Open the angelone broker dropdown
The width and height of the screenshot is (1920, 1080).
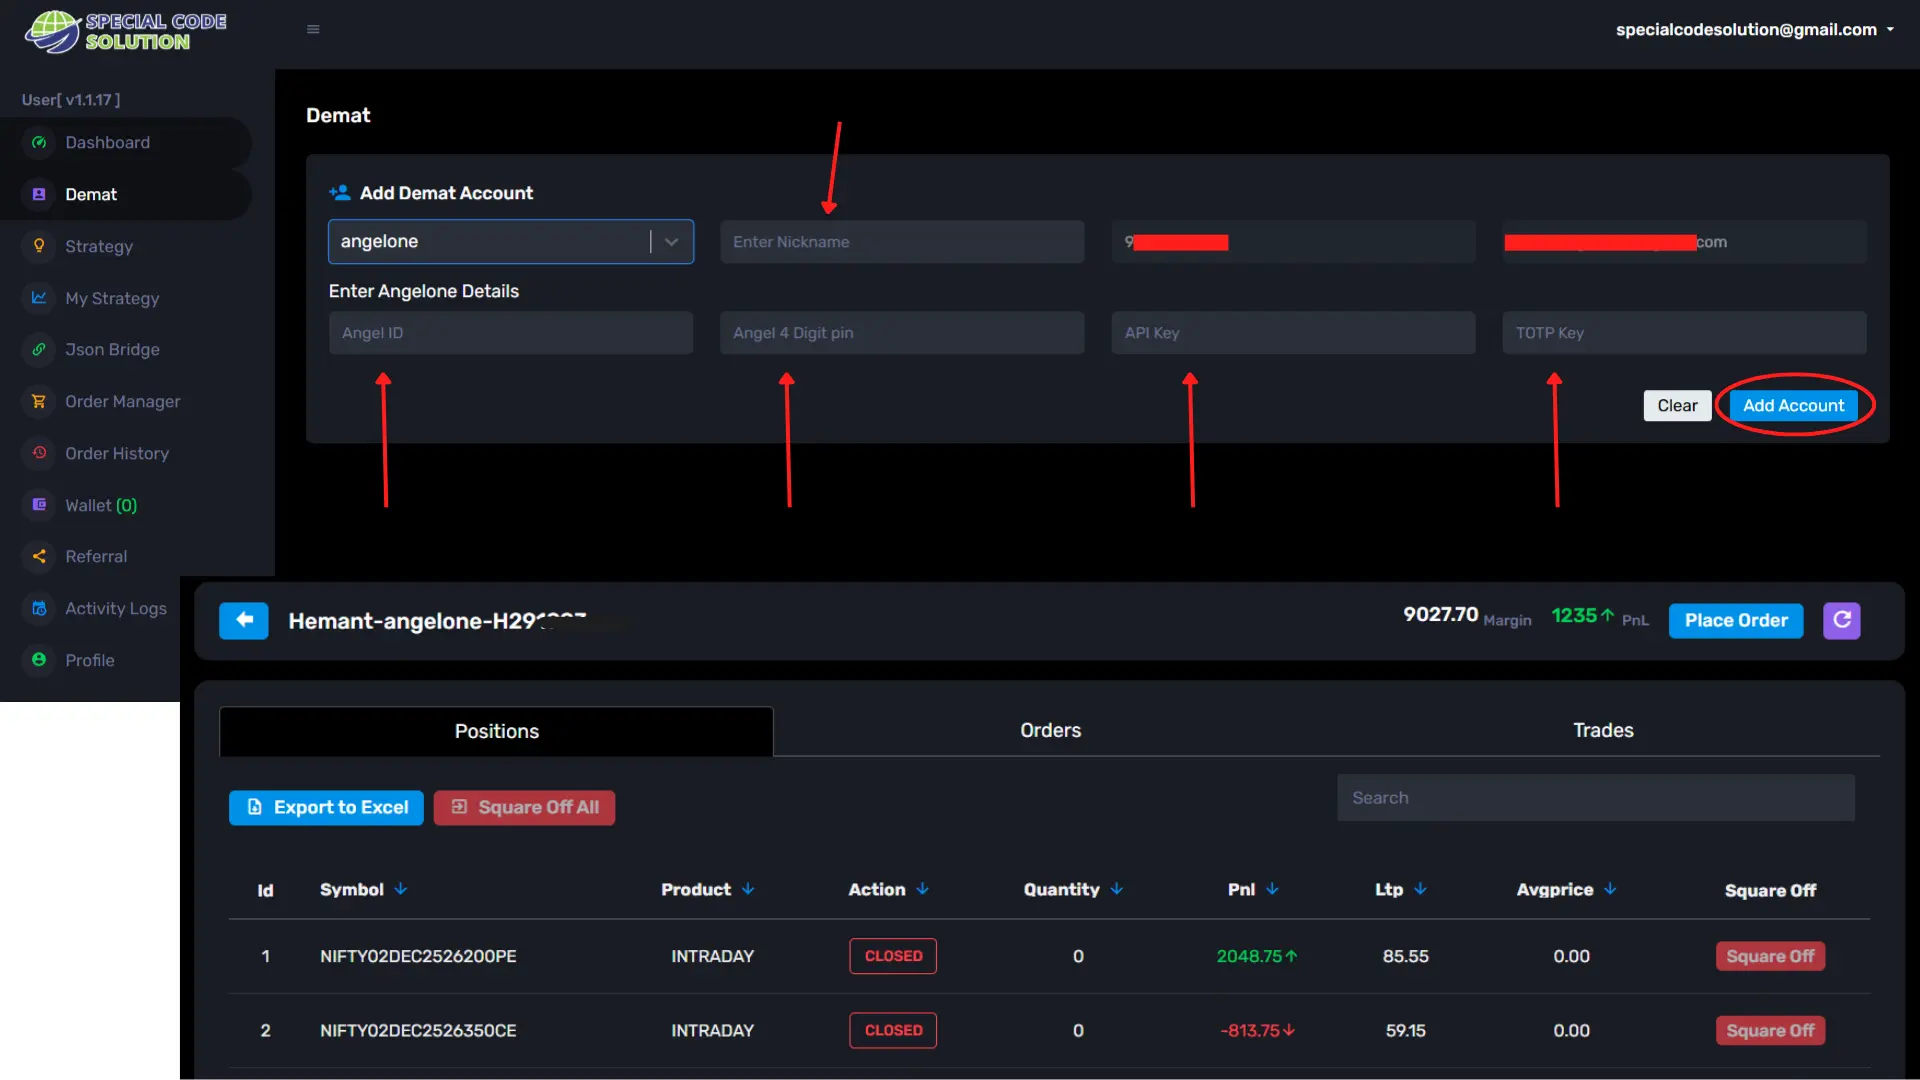coord(671,241)
